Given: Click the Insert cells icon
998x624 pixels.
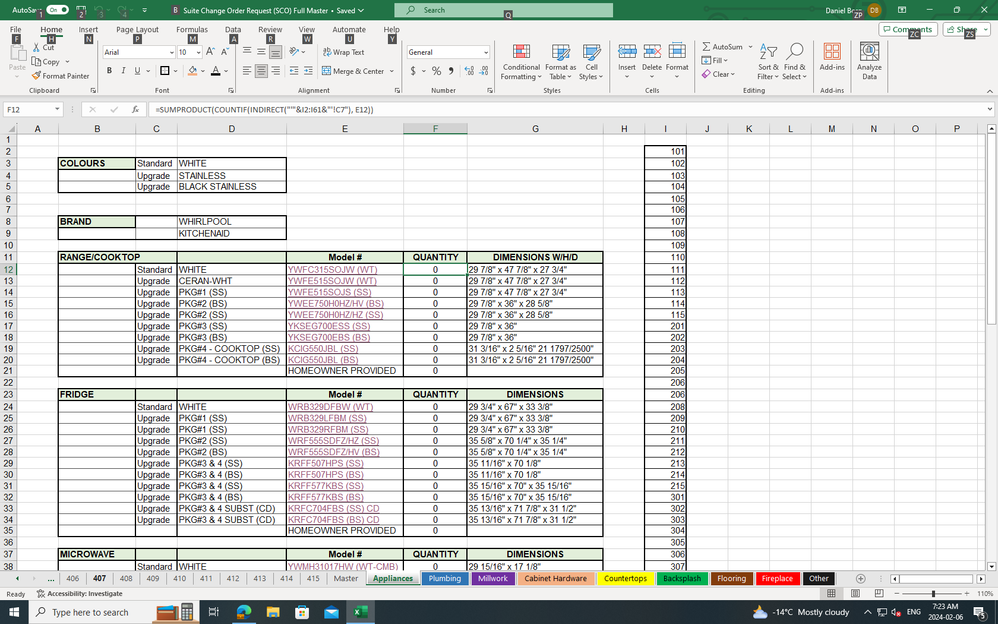Looking at the screenshot, I should pyautogui.click(x=627, y=52).
